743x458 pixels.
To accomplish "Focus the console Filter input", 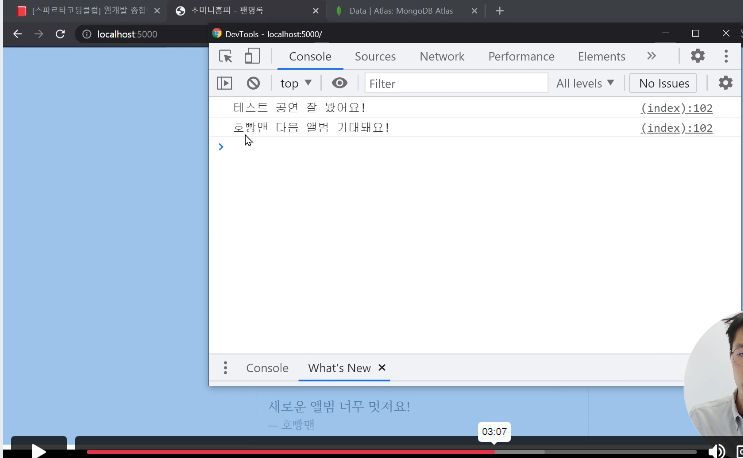I will 456,83.
